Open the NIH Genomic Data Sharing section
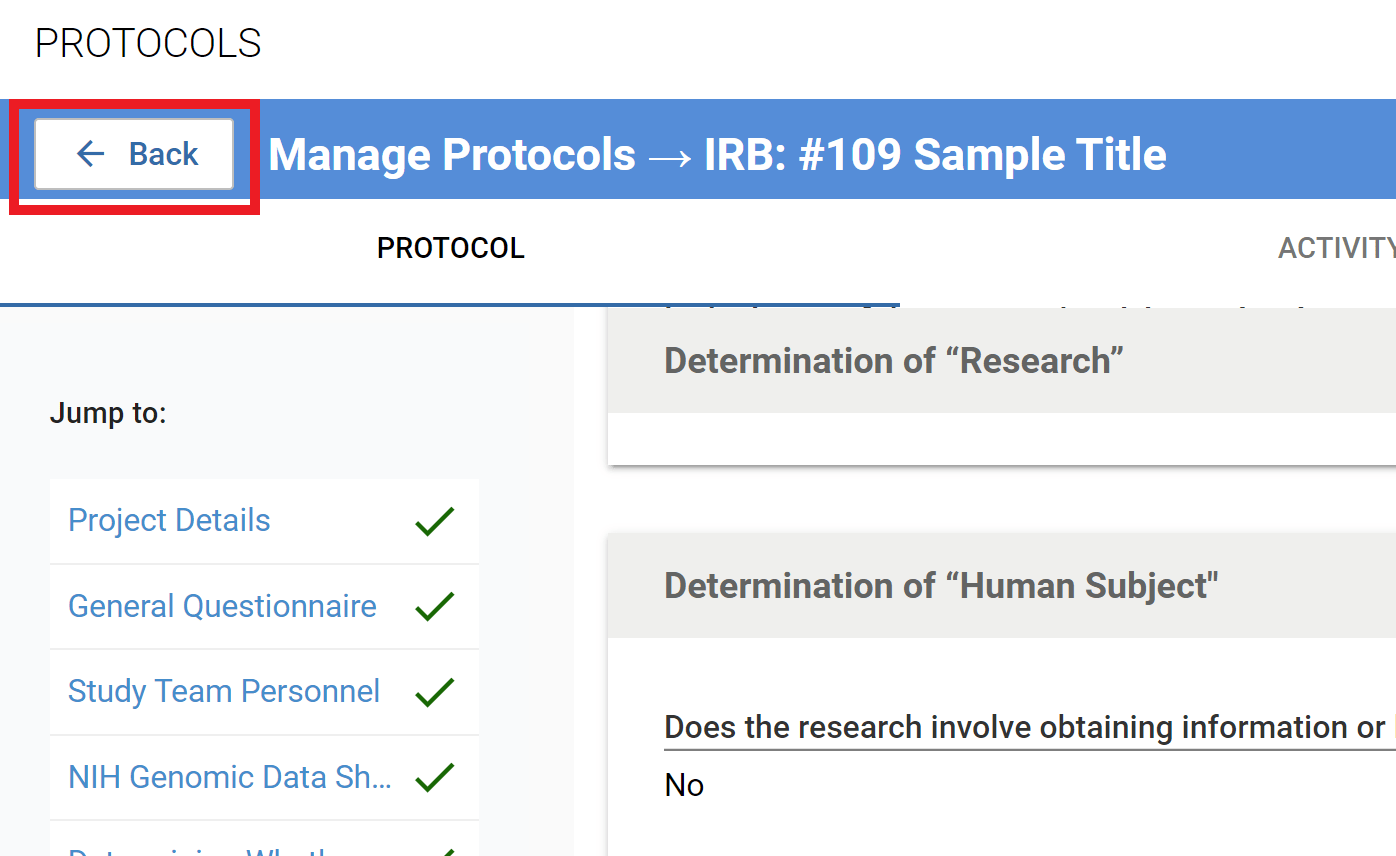The height and width of the screenshot is (856, 1396). coord(229,777)
